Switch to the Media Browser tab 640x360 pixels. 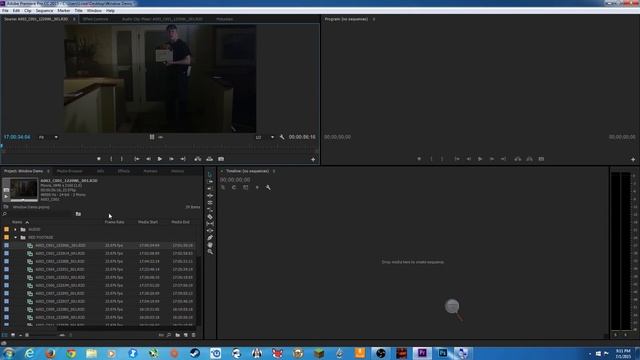70,171
